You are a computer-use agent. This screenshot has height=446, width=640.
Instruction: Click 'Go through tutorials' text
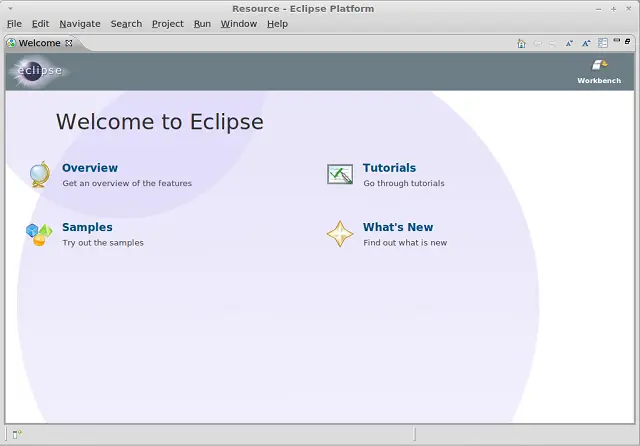[x=404, y=183]
